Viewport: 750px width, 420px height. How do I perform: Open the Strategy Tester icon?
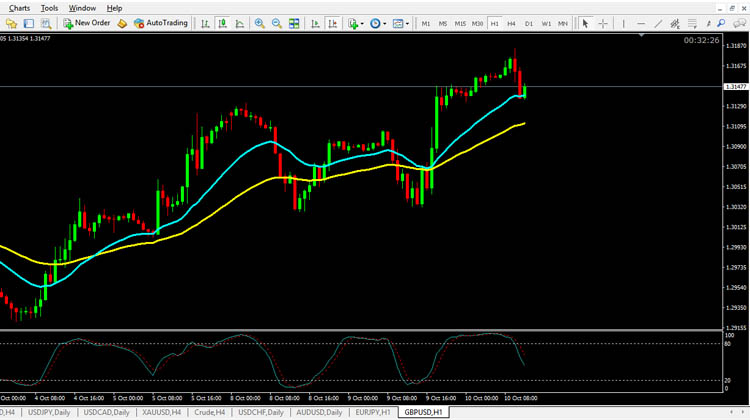46,23
